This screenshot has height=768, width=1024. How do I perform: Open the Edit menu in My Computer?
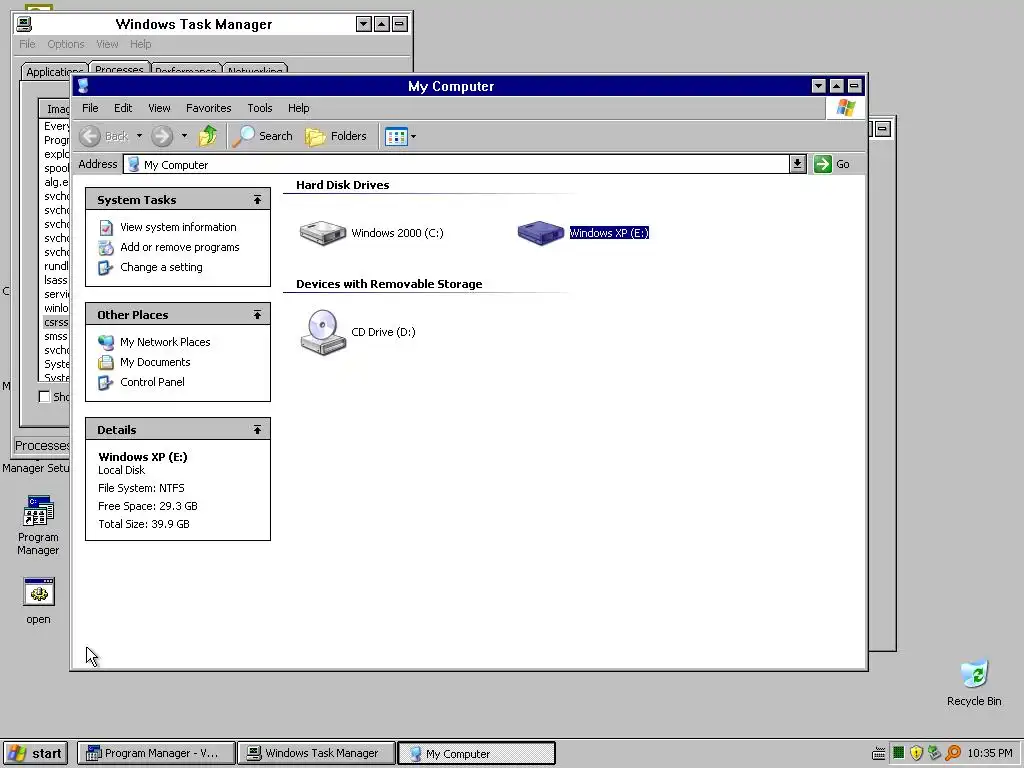(123, 108)
